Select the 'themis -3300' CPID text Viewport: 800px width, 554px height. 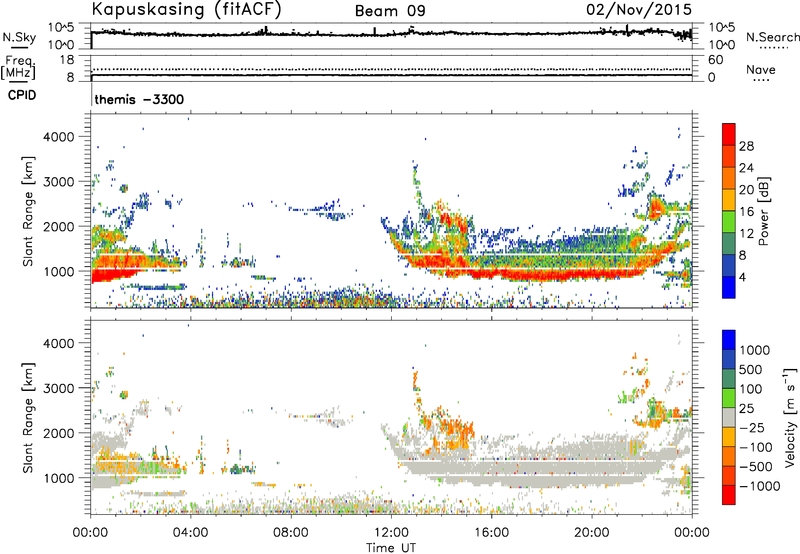point(139,99)
